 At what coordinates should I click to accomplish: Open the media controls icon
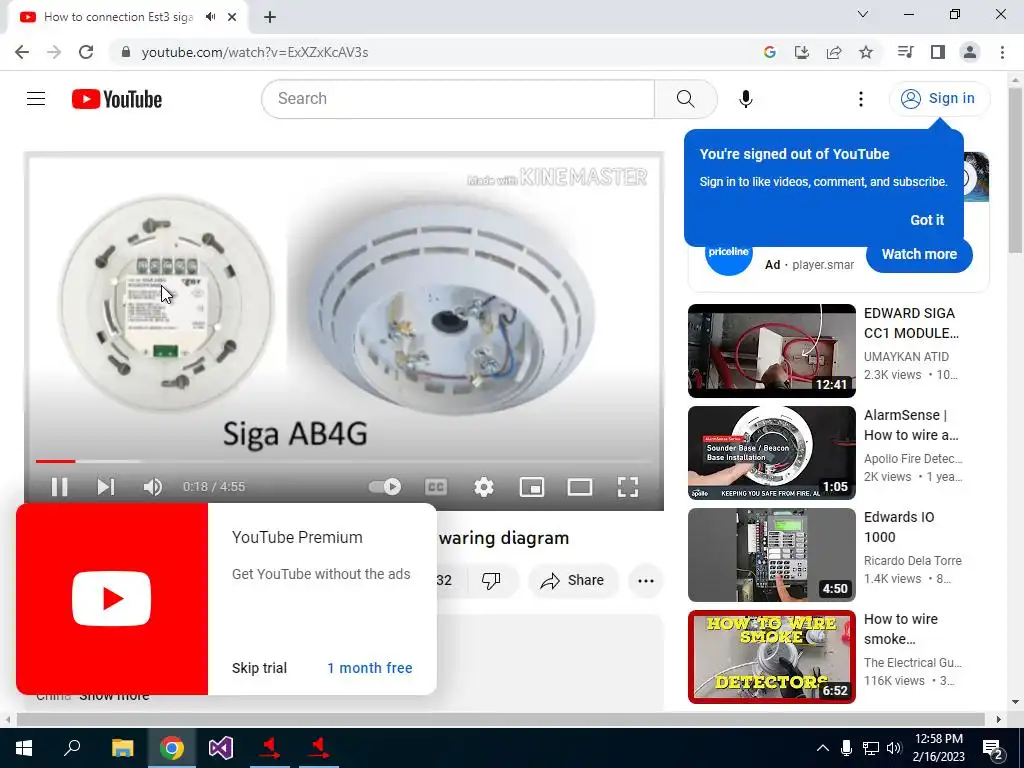coord(905,52)
